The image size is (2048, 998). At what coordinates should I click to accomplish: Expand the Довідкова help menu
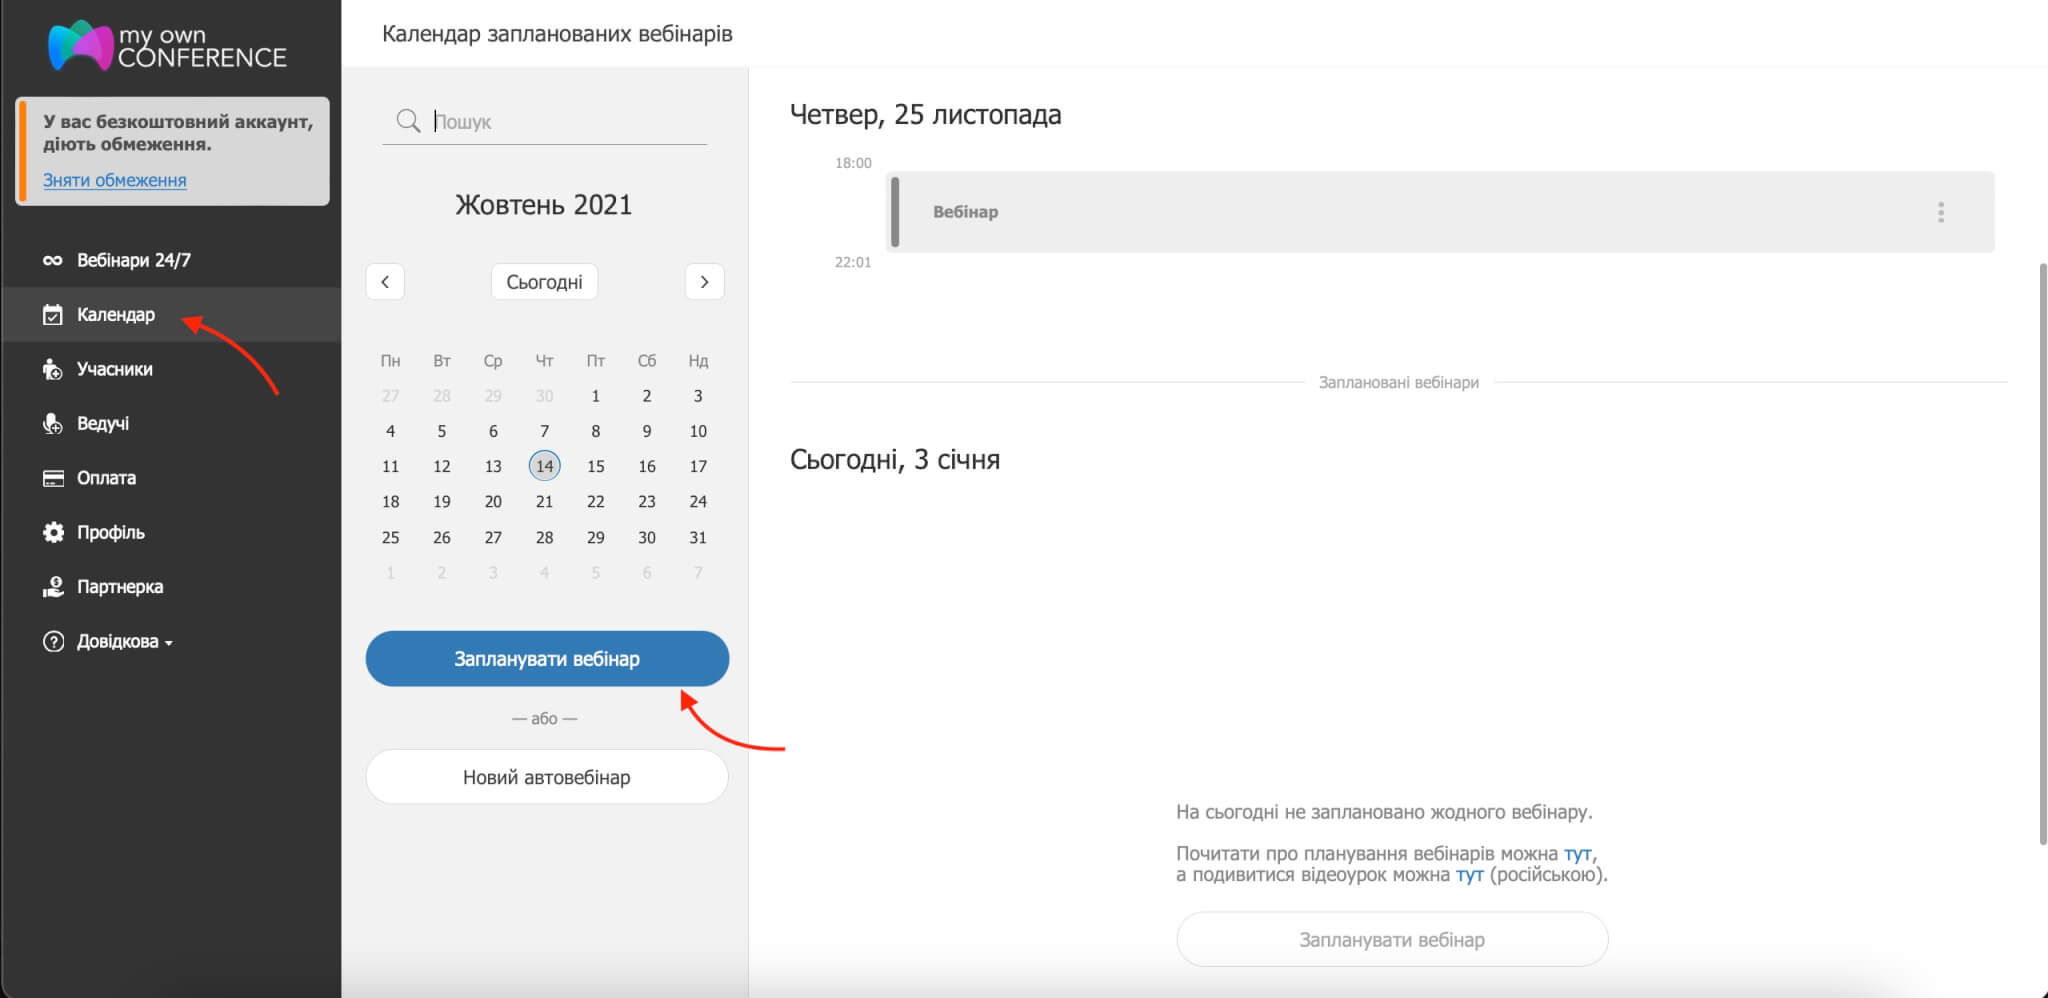tap(113, 641)
